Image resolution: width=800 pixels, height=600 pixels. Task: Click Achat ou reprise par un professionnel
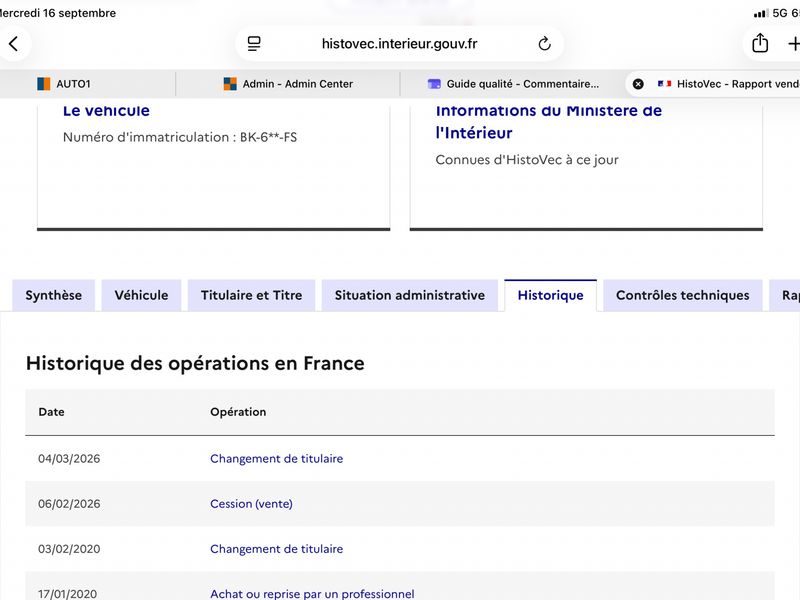tap(312, 594)
